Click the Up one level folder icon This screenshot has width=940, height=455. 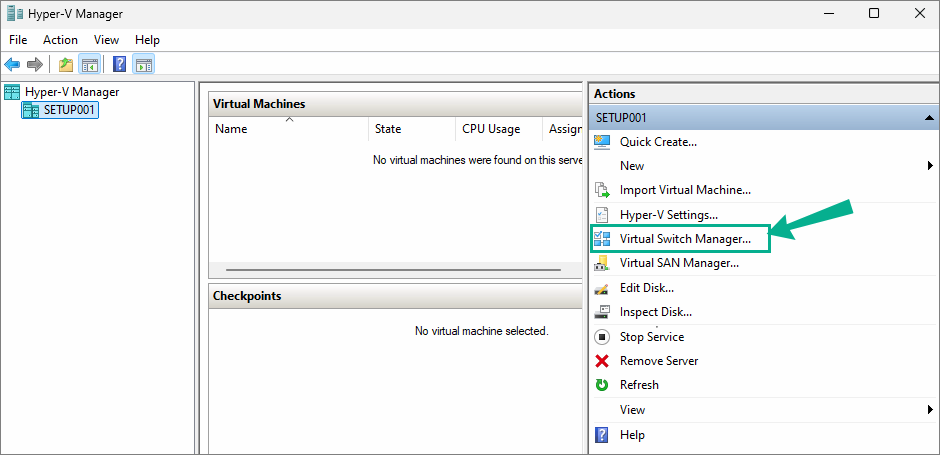[x=66, y=64]
